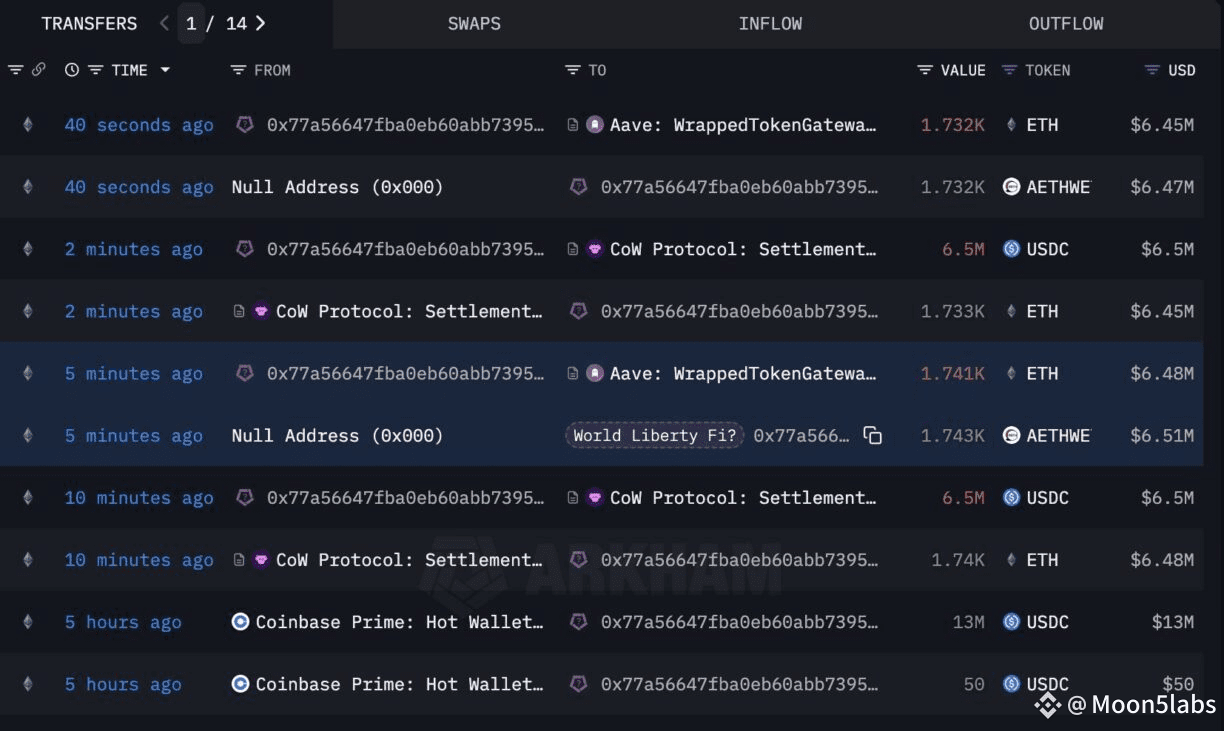Open '2 minutes ago' USDC transfer time
Screen dimensions: 1224x731
tap(134, 249)
